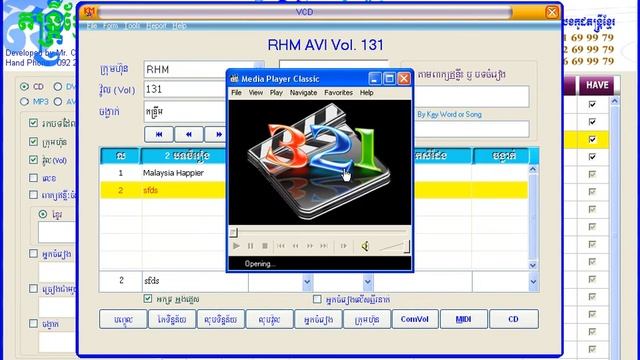The width and height of the screenshot is (640, 360).
Task: Click Media Player Classic title bar icon
Action: 234,78
